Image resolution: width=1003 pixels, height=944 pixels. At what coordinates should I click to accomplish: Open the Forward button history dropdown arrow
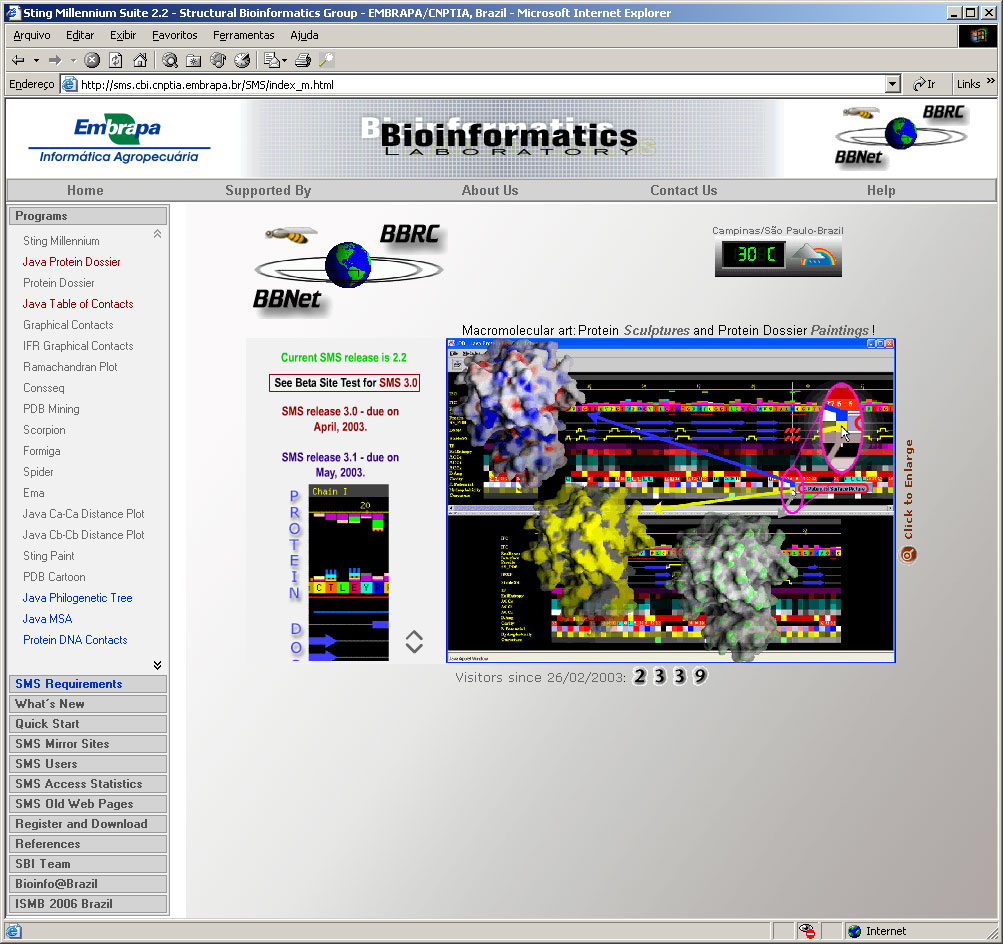73,60
